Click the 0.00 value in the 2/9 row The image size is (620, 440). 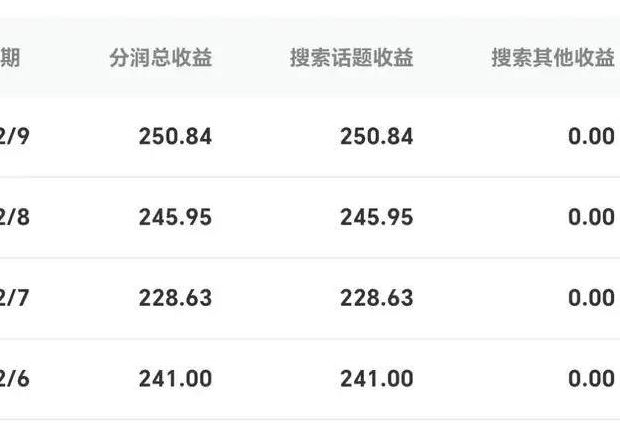click(x=591, y=136)
